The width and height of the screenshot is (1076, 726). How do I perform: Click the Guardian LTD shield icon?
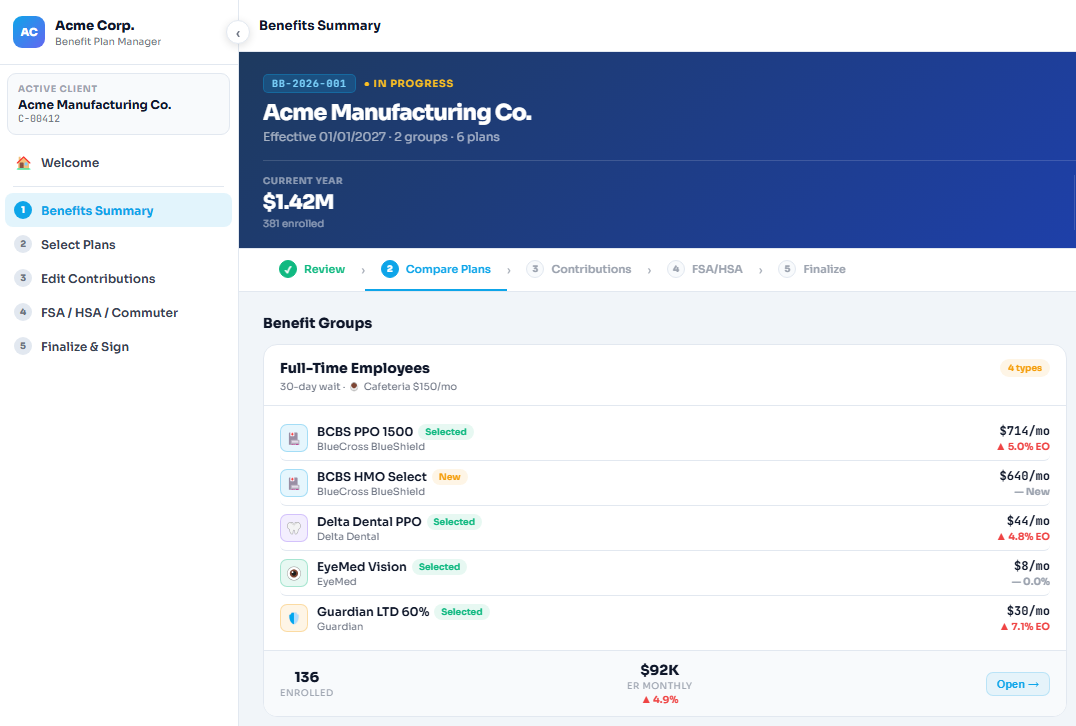click(294, 618)
